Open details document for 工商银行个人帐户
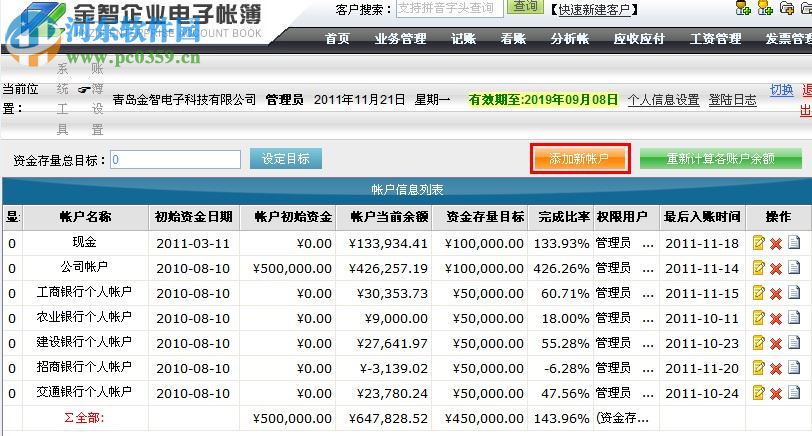Screen dimensions: 812x436 [x=794, y=292]
